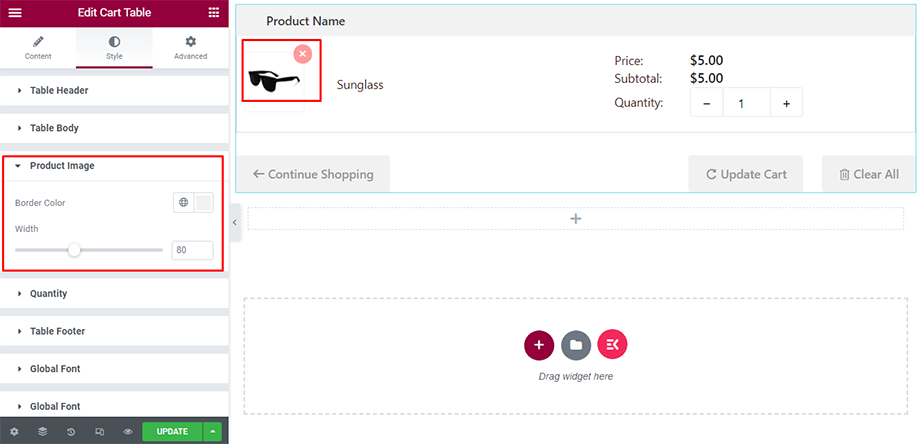This screenshot has width=919, height=444.
Task: Expand the Table Header section
Action: [59, 90]
